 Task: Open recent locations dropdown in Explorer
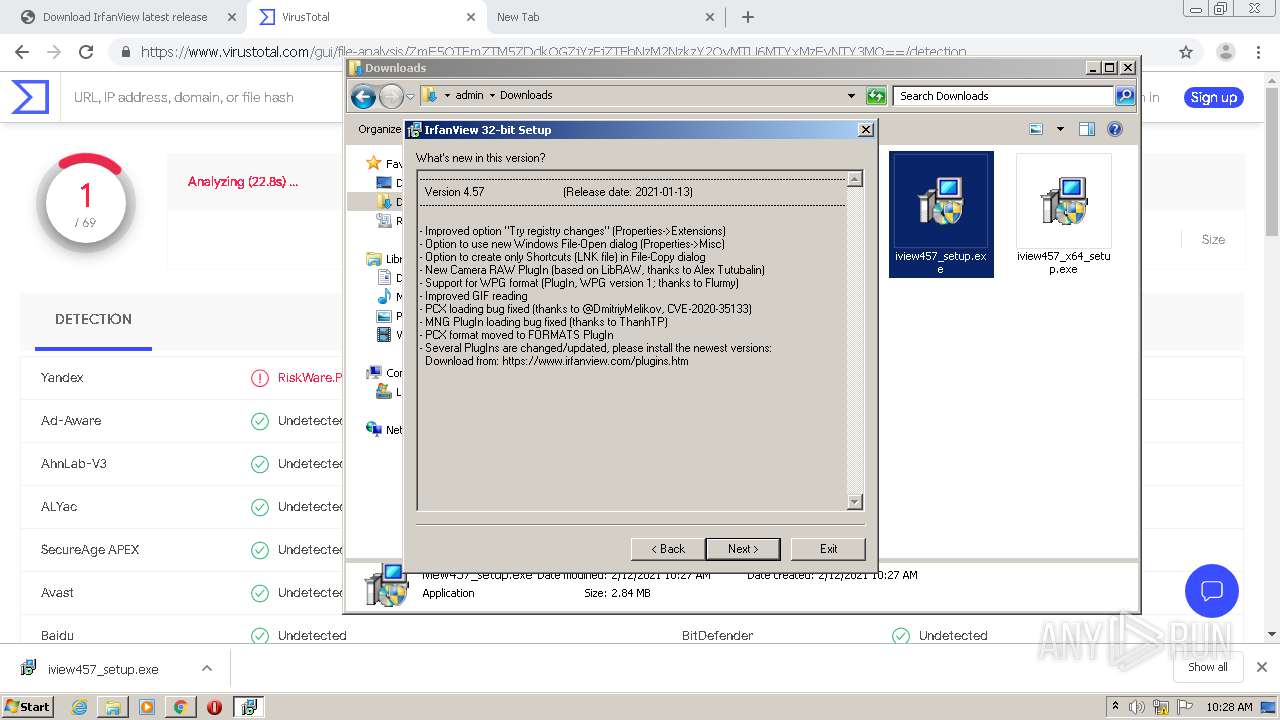coord(410,97)
